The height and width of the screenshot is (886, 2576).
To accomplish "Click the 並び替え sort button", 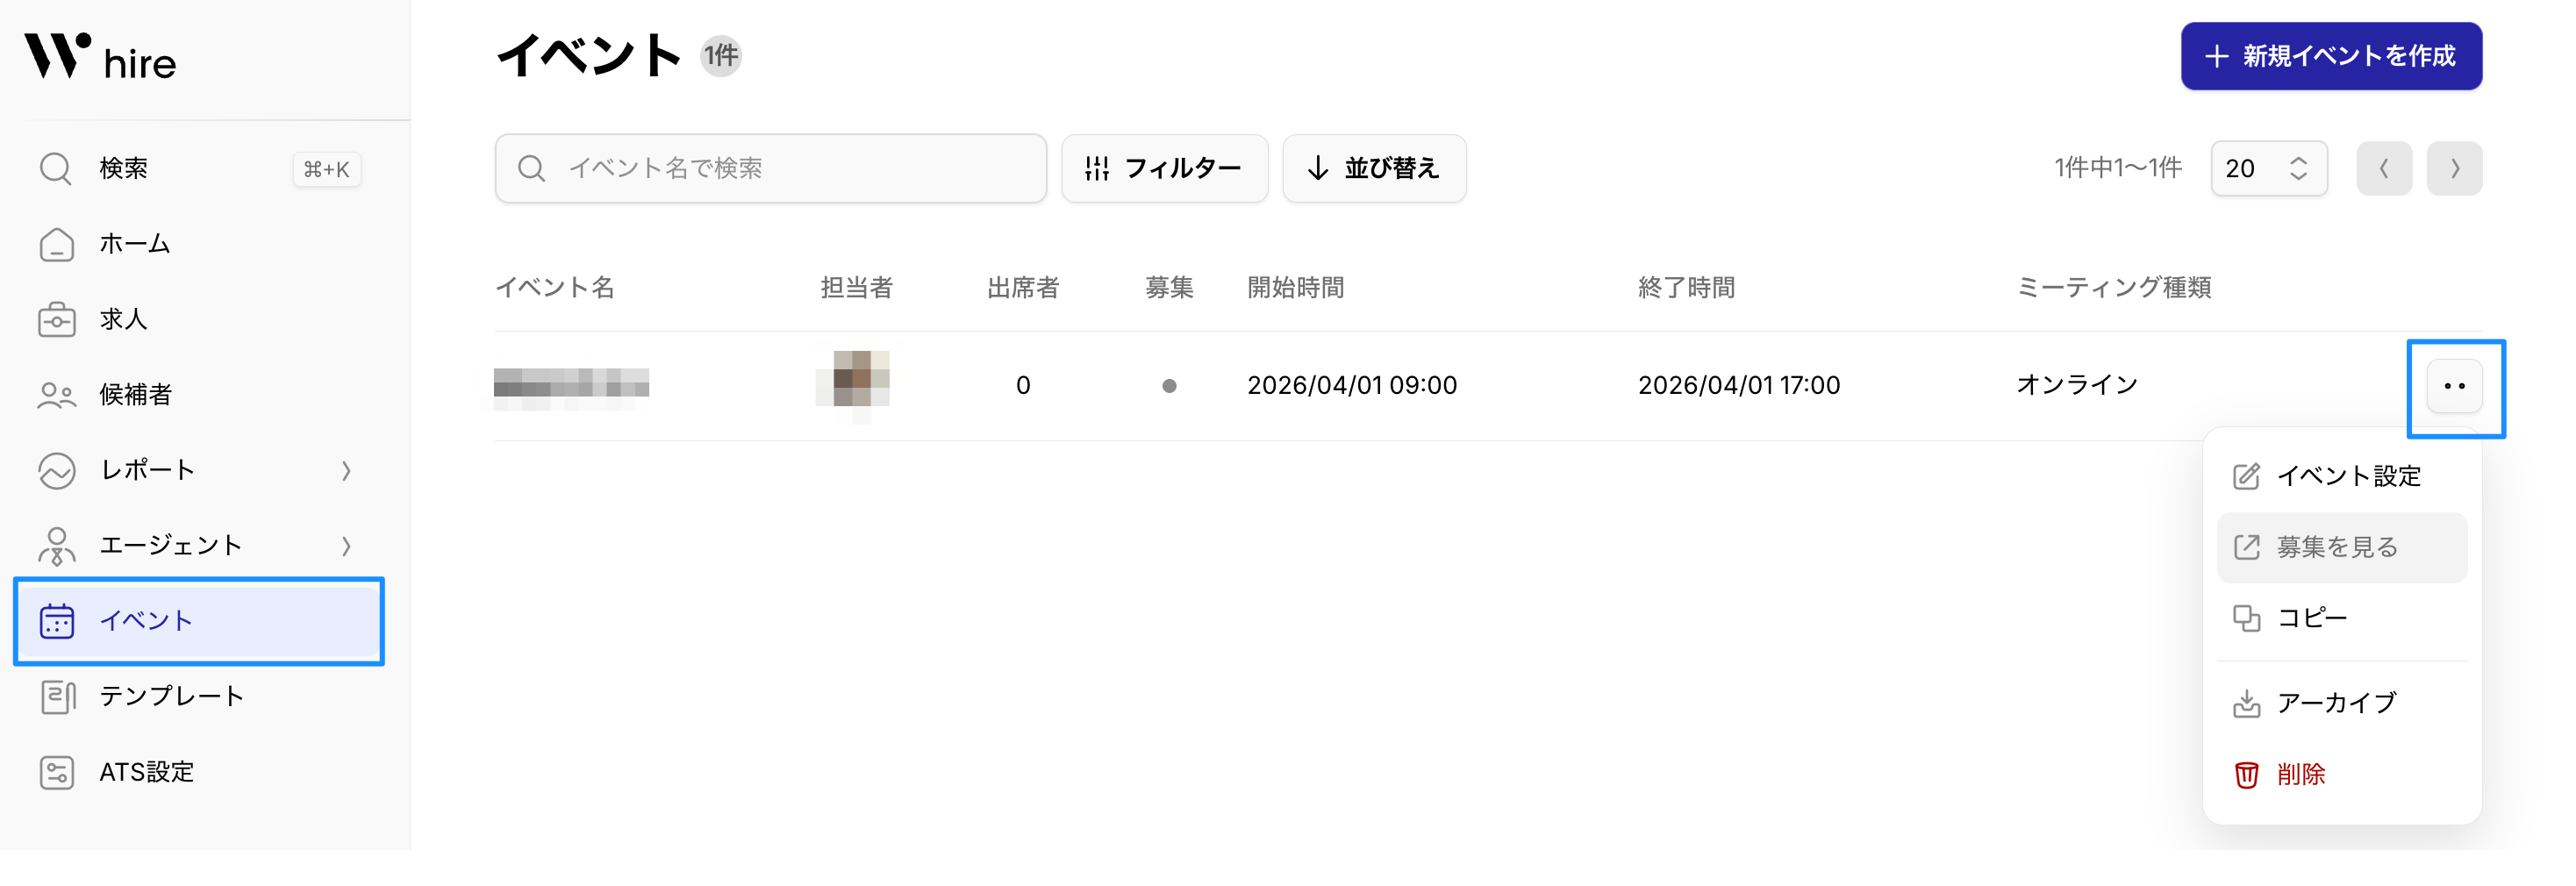I will tap(1374, 168).
